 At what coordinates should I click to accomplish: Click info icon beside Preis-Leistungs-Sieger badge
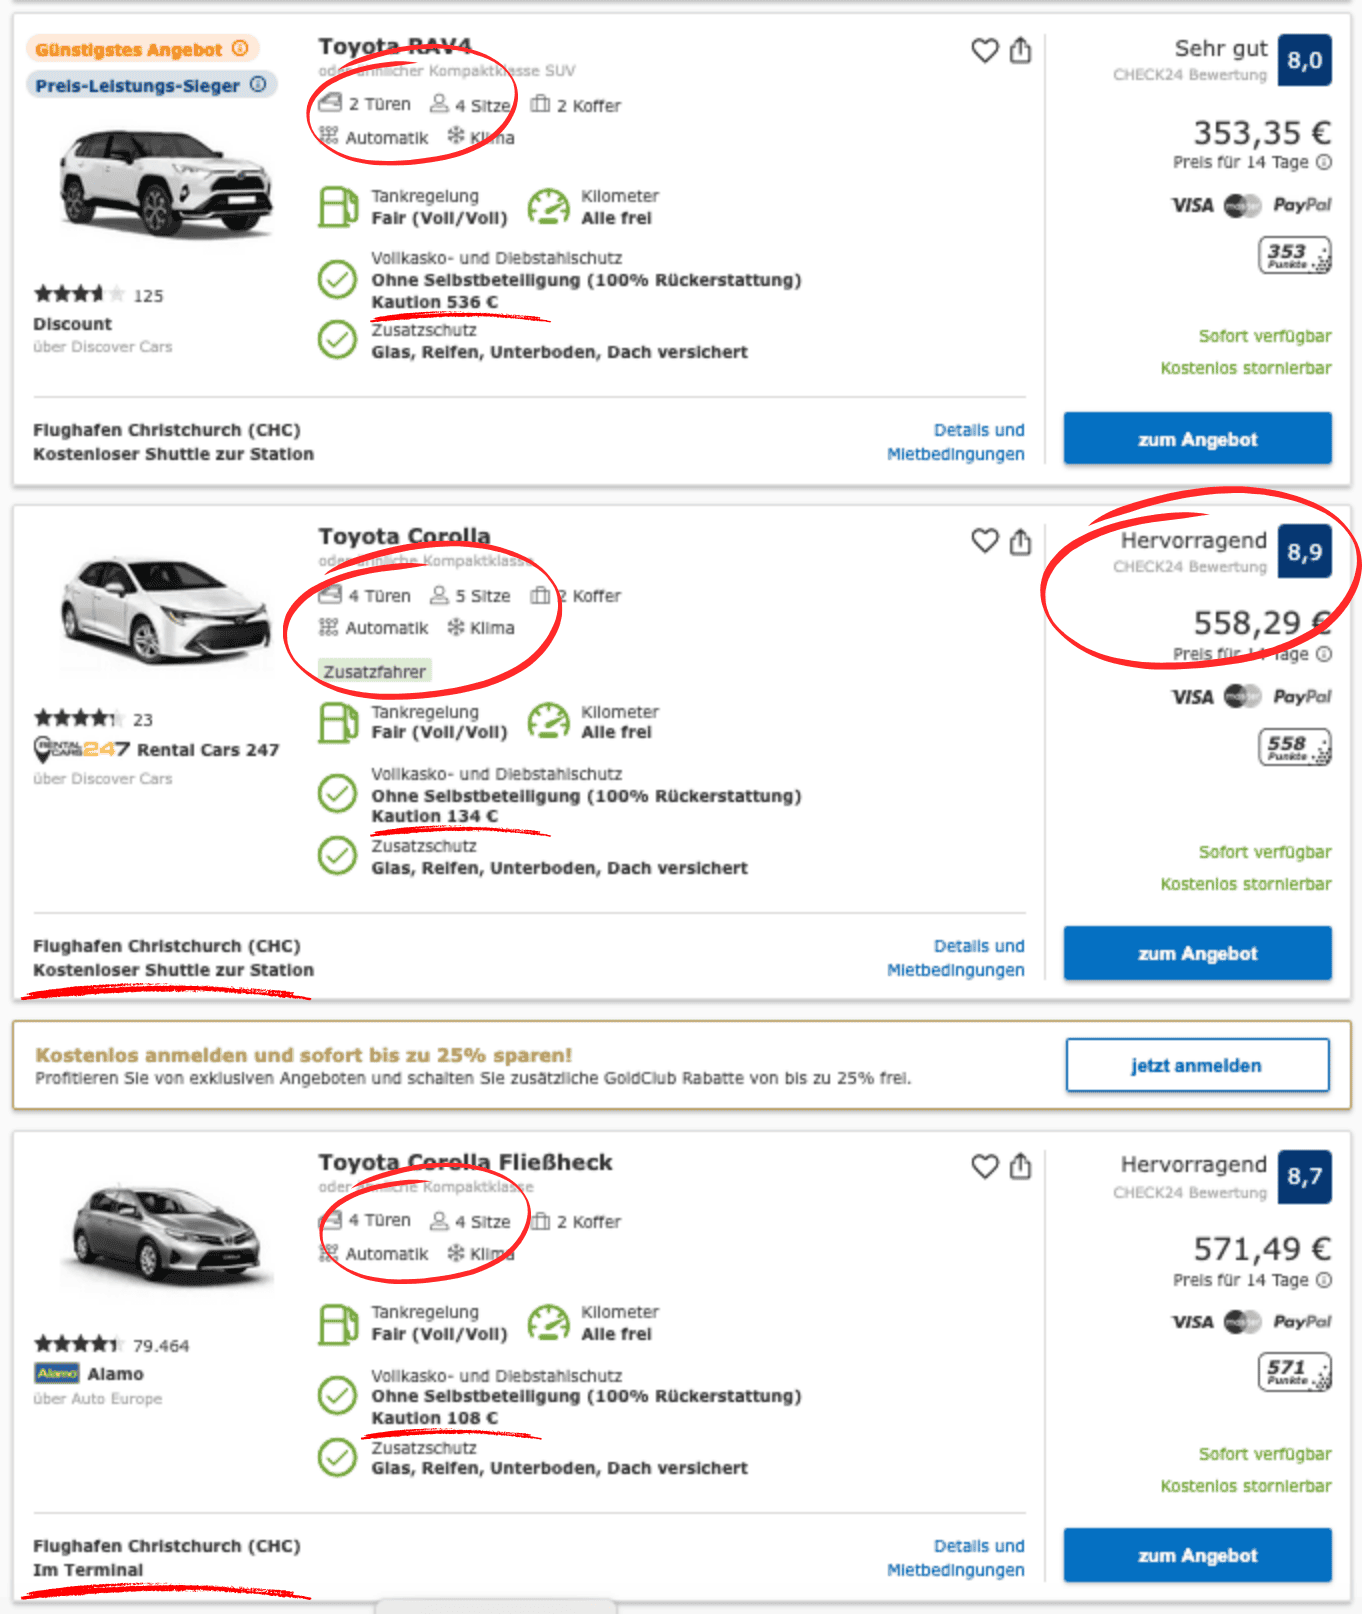pyautogui.click(x=258, y=84)
